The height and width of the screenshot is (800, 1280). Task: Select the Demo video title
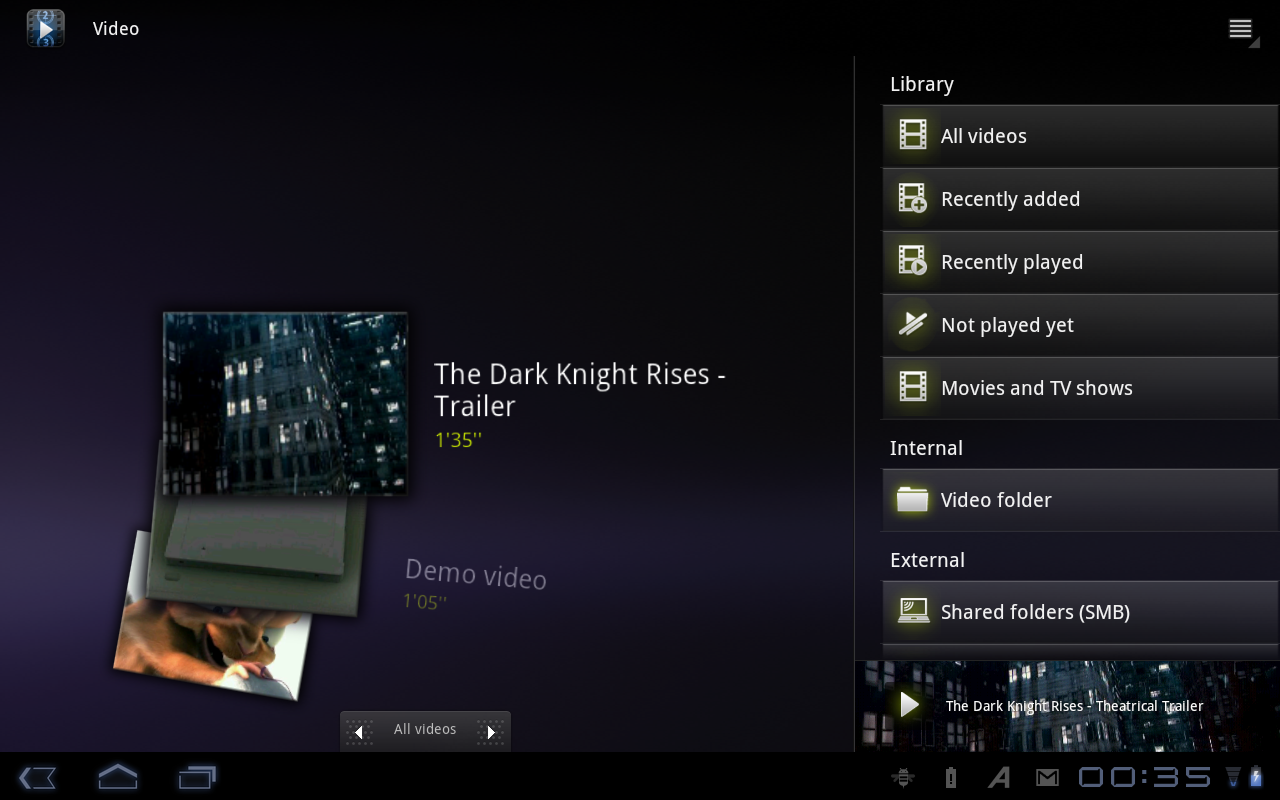pyautogui.click(x=476, y=573)
